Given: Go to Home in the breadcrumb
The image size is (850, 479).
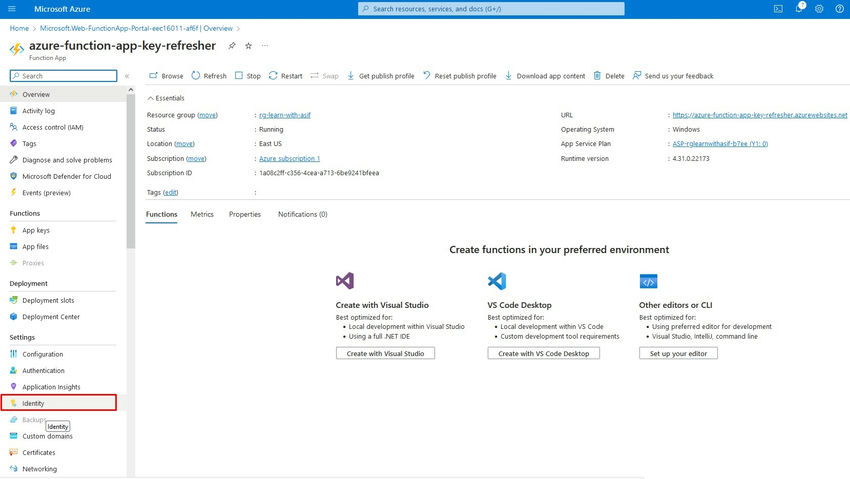Looking at the screenshot, I should (x=19, y=28).
